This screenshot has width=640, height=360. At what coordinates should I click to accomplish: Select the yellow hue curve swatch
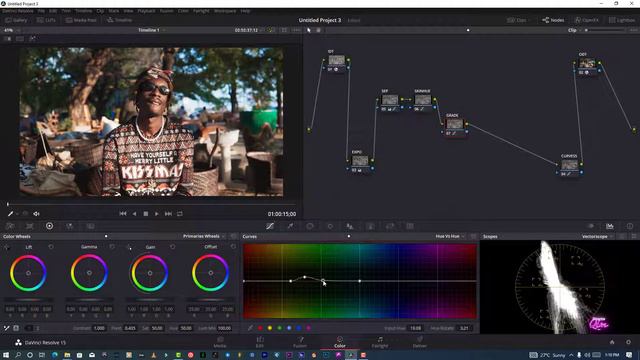[x=270, y=328]
